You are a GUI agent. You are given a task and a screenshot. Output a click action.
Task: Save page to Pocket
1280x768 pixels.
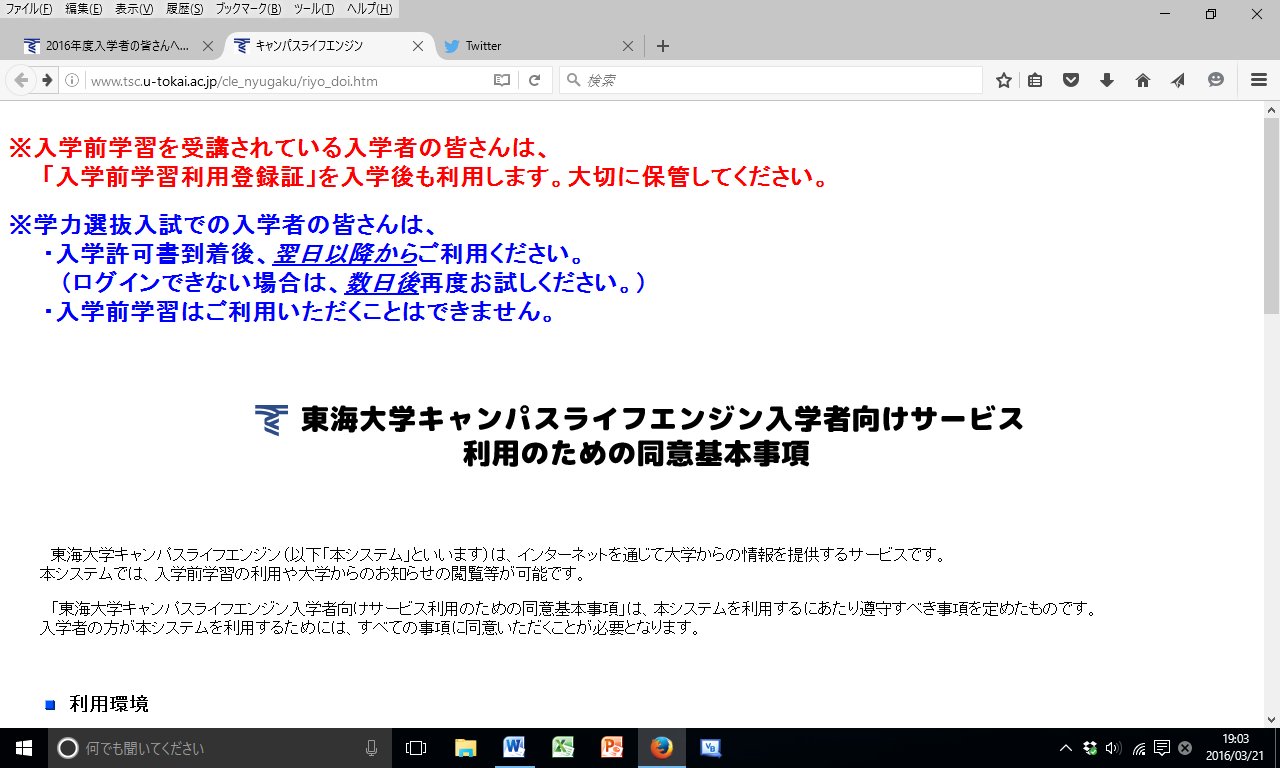point(1071,80)
